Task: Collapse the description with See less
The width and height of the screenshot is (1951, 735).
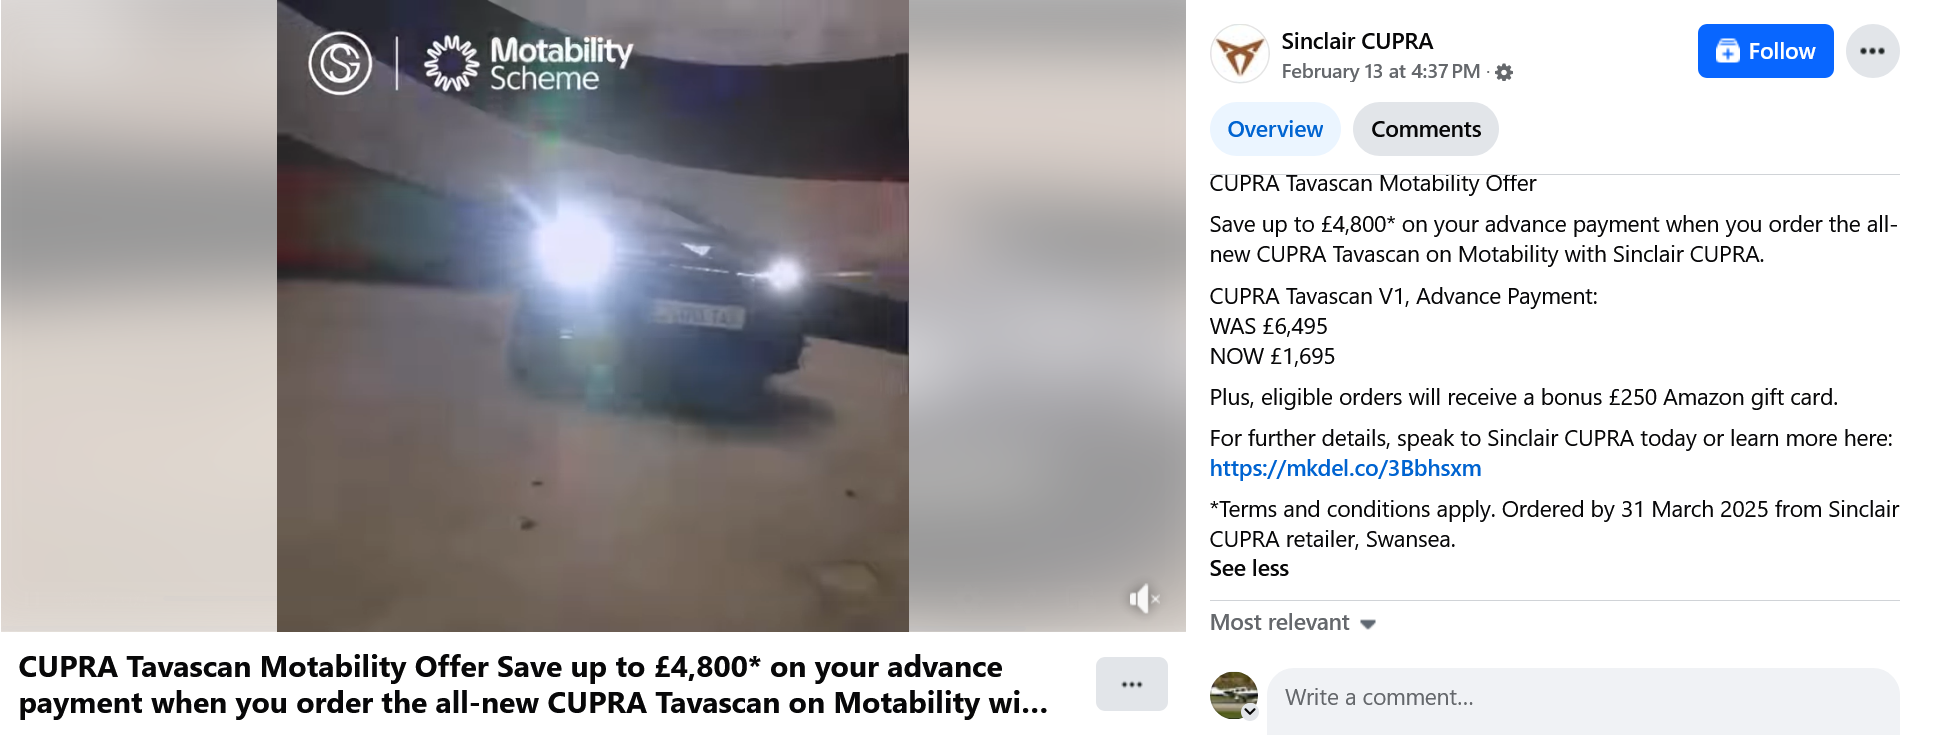Action: click(1249, 568)
